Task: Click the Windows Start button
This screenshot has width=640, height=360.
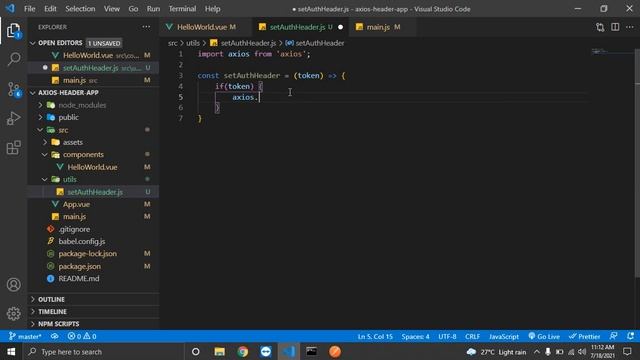Action: (11, 351)
